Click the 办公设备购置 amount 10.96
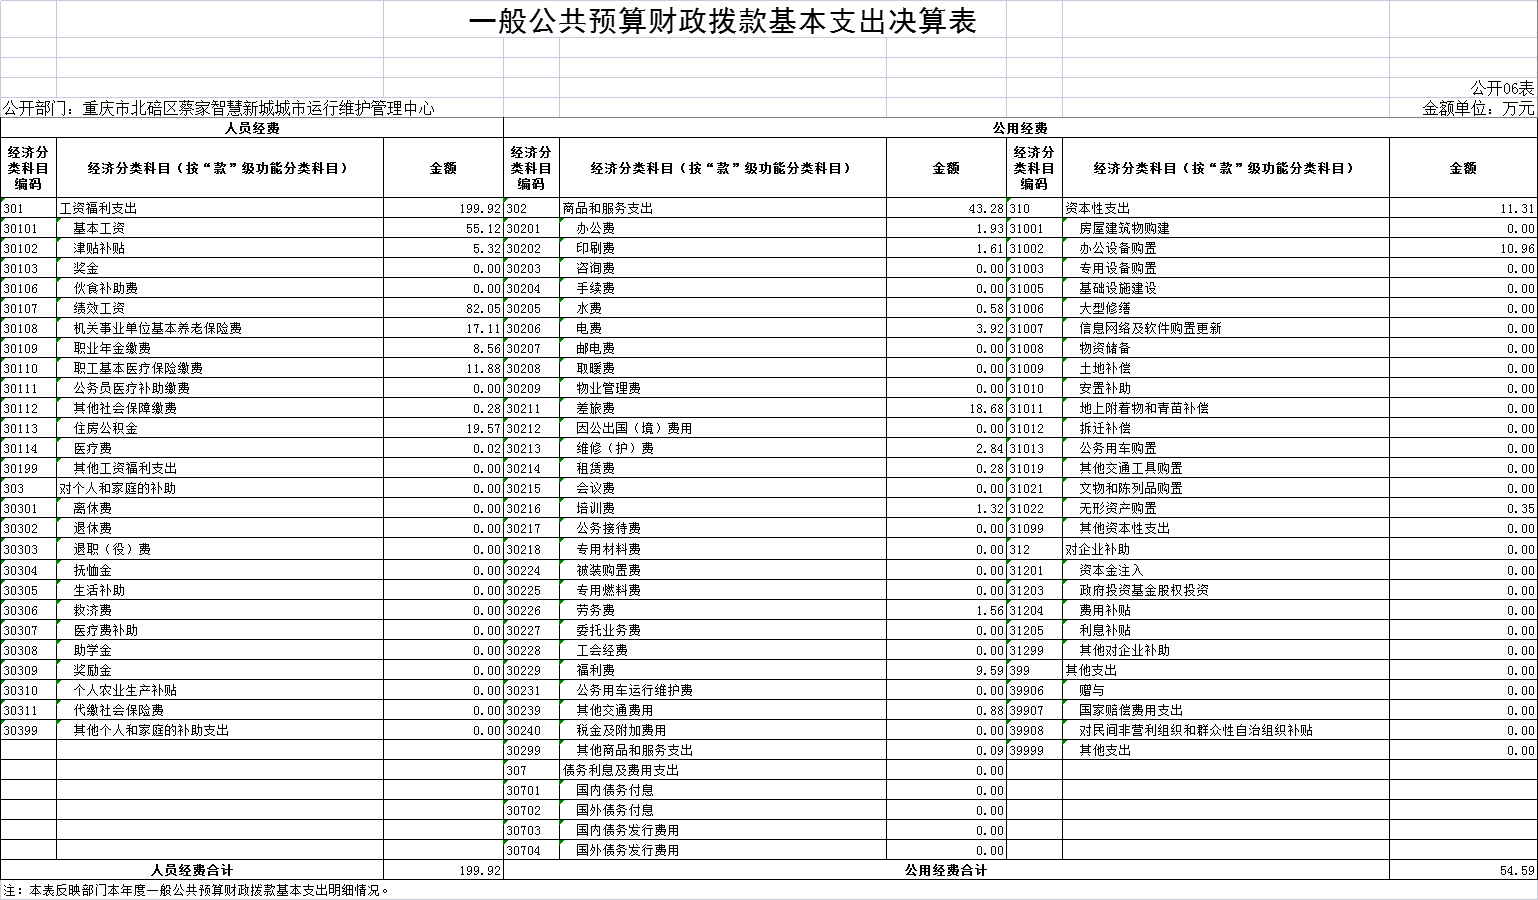 [x=1463, y=248]
